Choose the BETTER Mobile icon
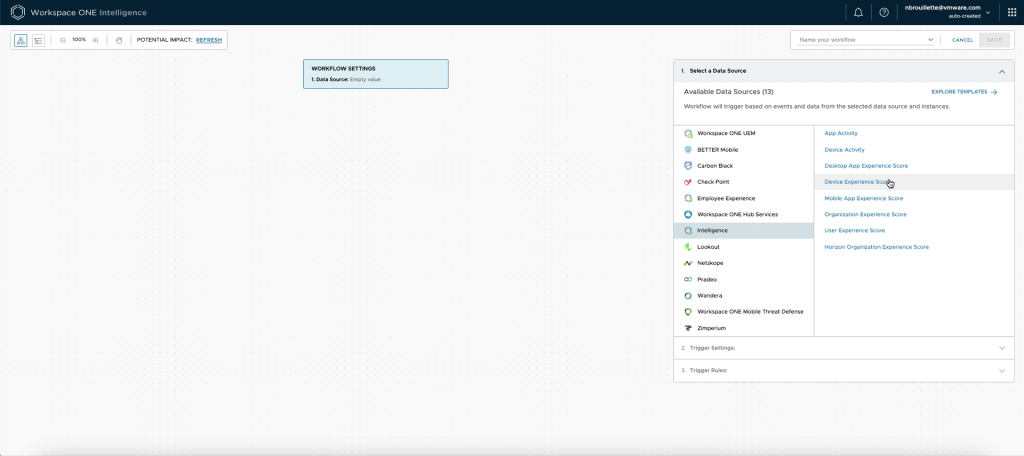 (x=688, y=150)
